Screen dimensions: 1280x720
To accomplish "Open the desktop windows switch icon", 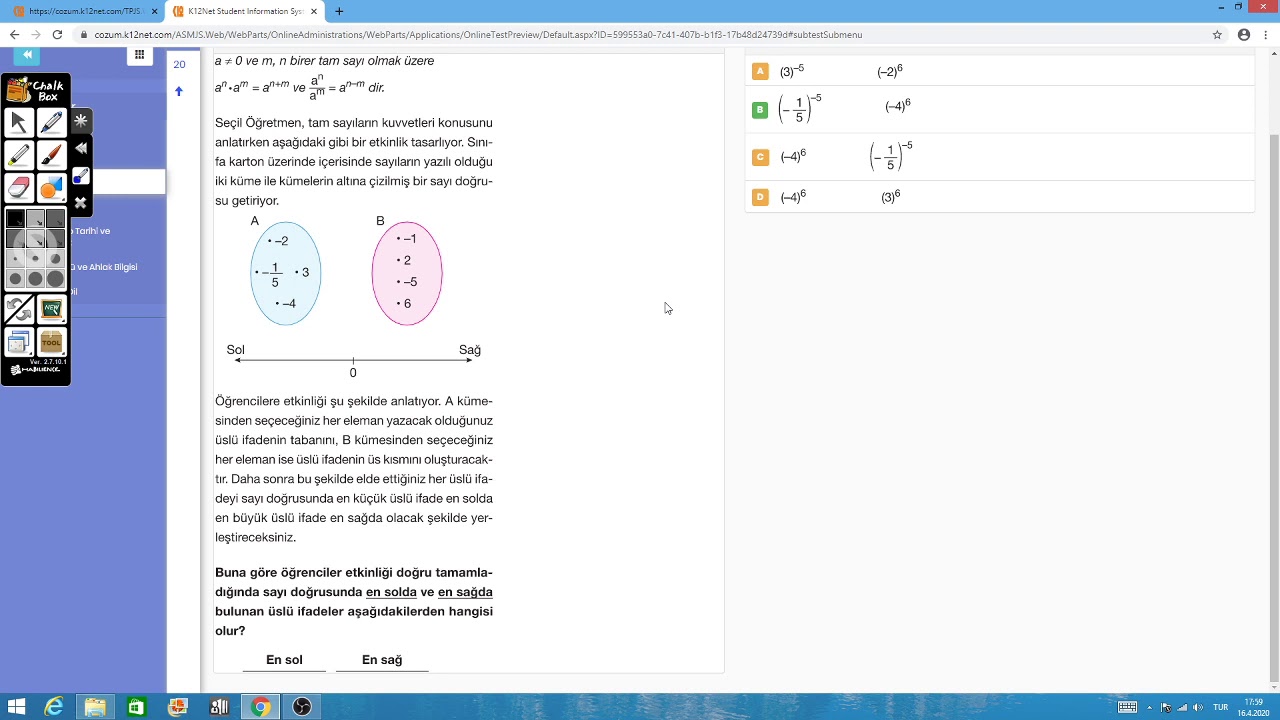I will (x=18, y=343).
